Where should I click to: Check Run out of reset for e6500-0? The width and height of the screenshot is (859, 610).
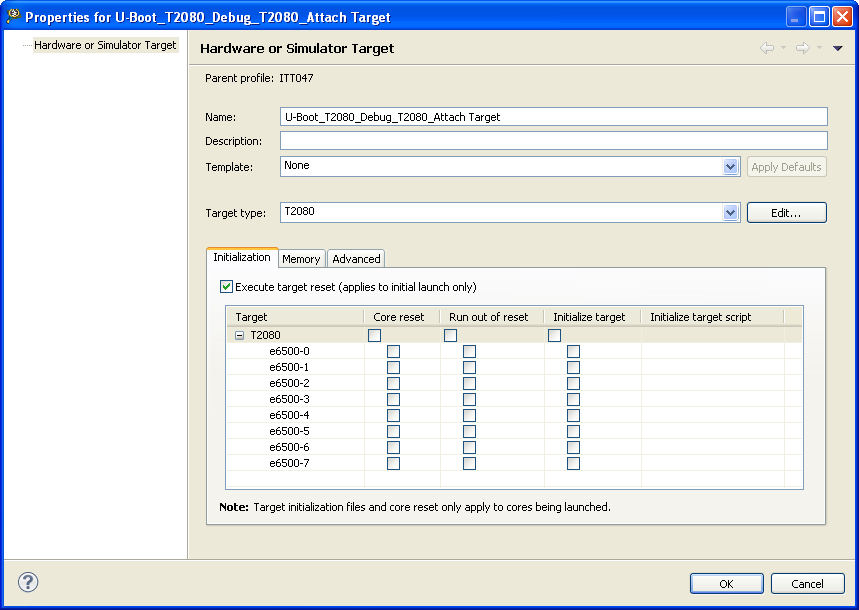coord(469,352)
